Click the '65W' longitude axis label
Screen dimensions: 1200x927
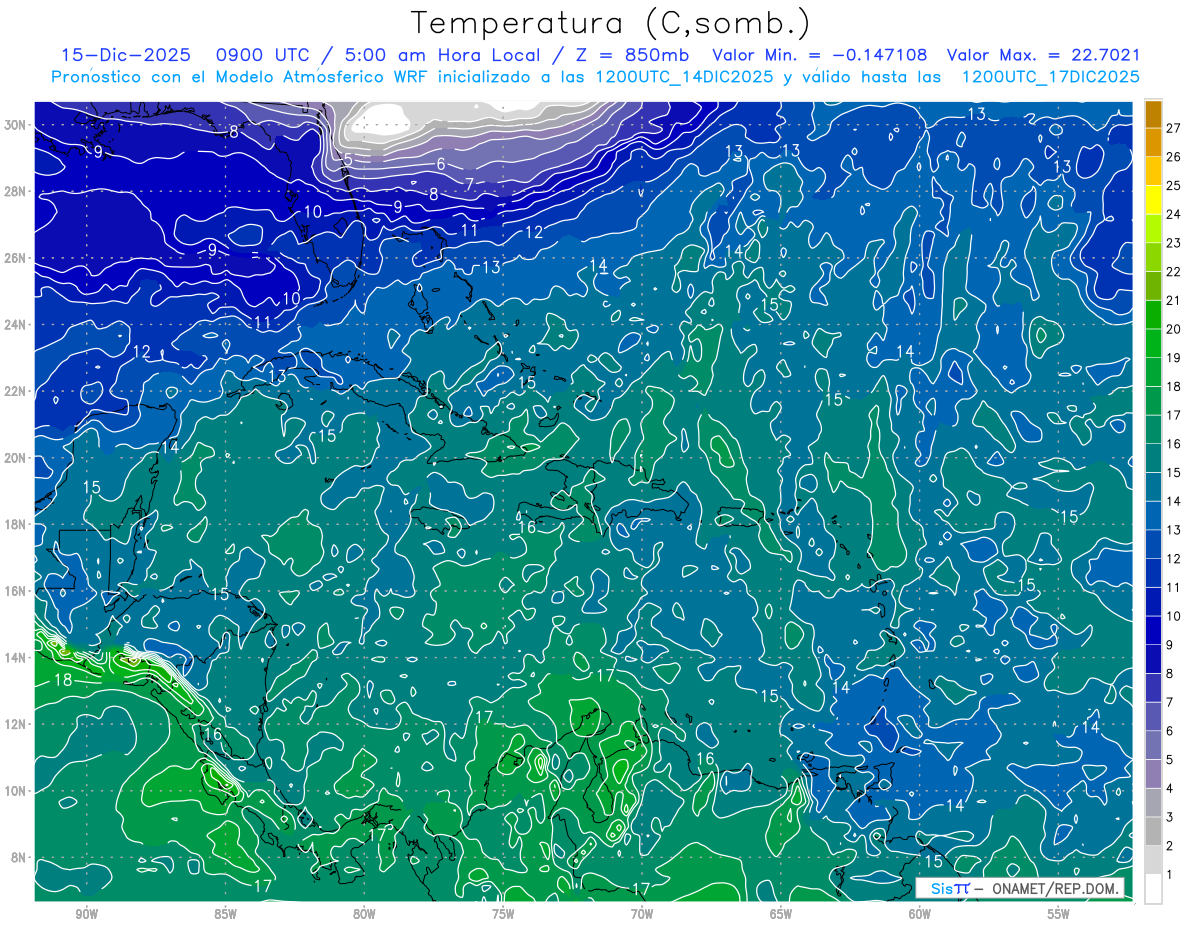point(781,914)
